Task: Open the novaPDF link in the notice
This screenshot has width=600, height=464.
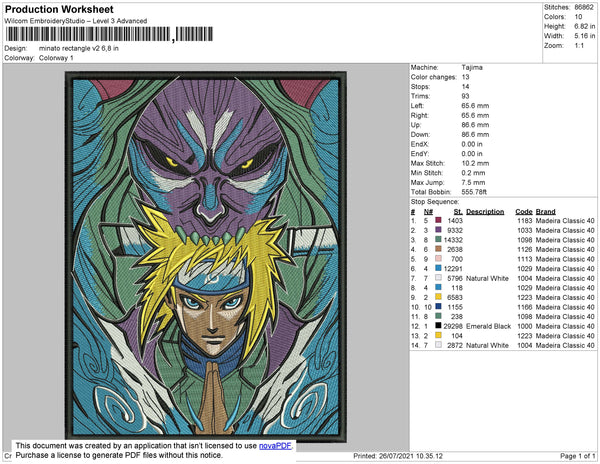Action: tap(275, 446)
